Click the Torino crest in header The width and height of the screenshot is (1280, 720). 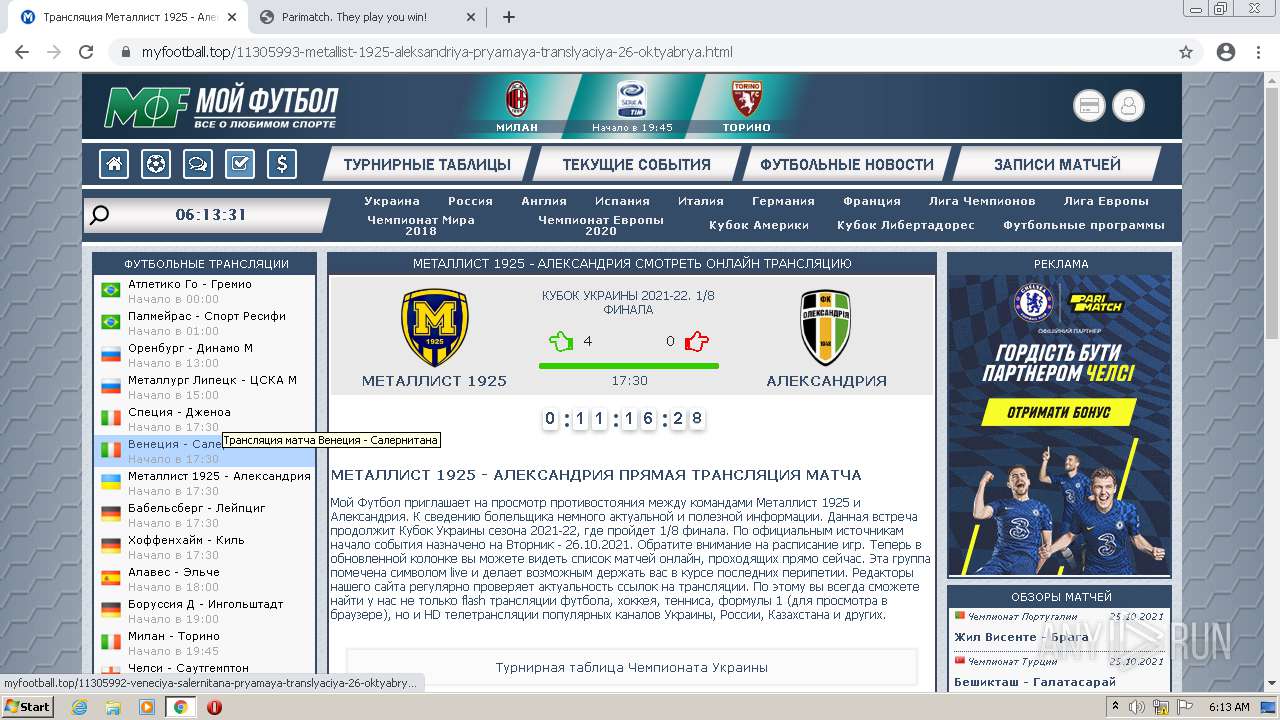click(747, 99)
